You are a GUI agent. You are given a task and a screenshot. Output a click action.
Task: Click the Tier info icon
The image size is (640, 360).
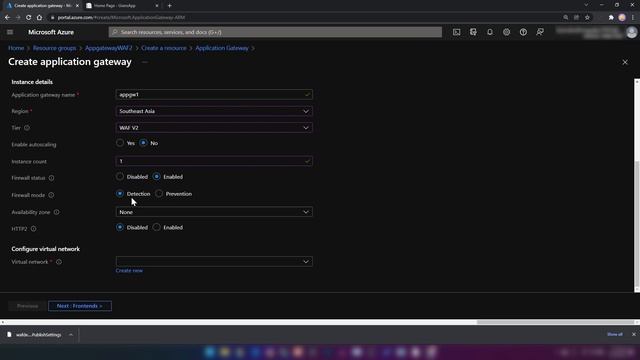pyautogui.click(x=27, y=128)
